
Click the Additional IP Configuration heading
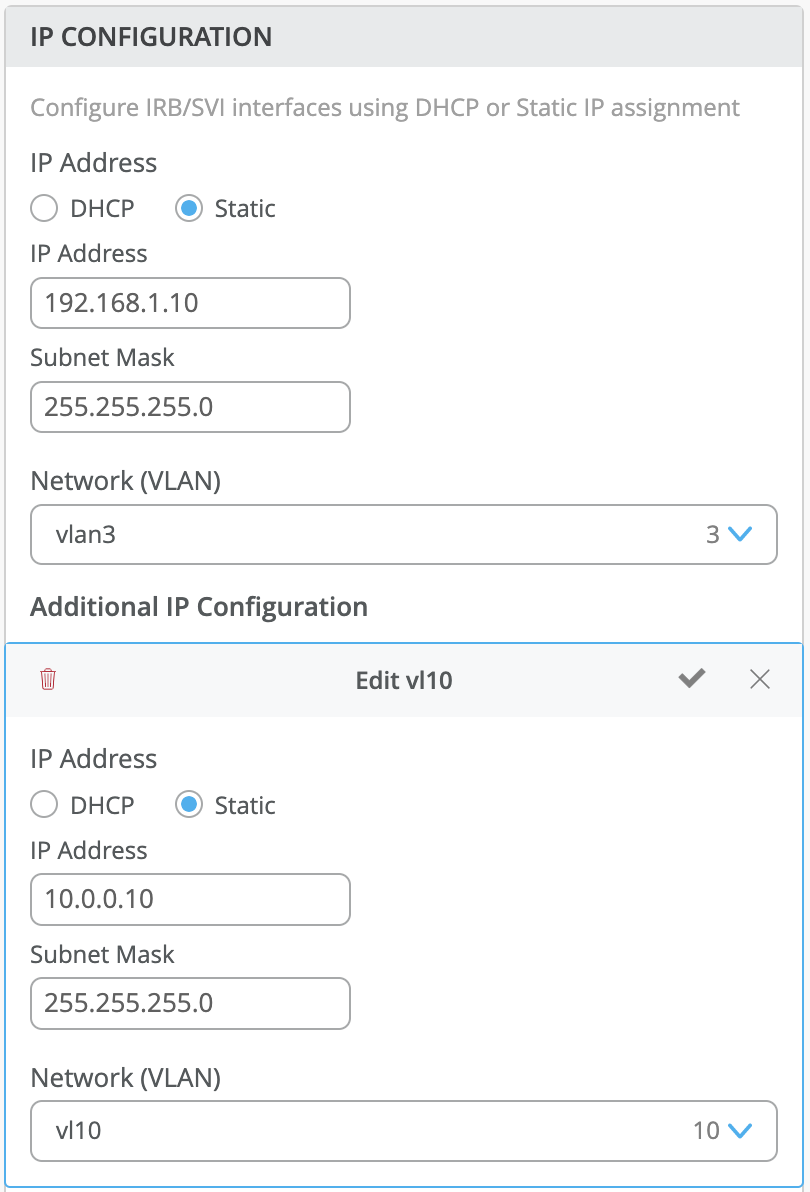pos(199,607)
